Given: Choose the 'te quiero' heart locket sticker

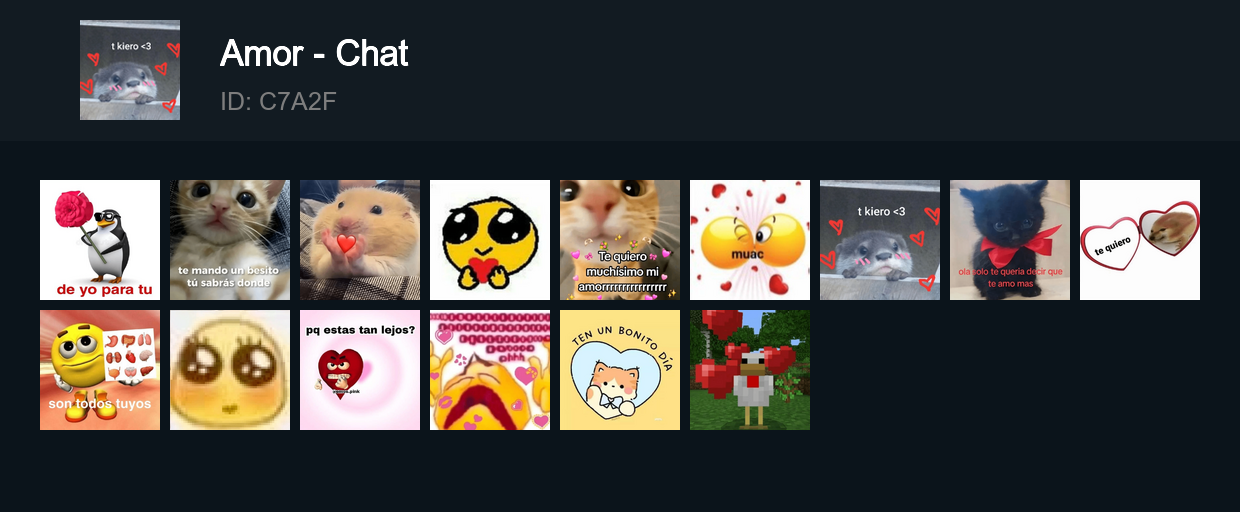Looking at the screenshot, I should (1140, 240).
